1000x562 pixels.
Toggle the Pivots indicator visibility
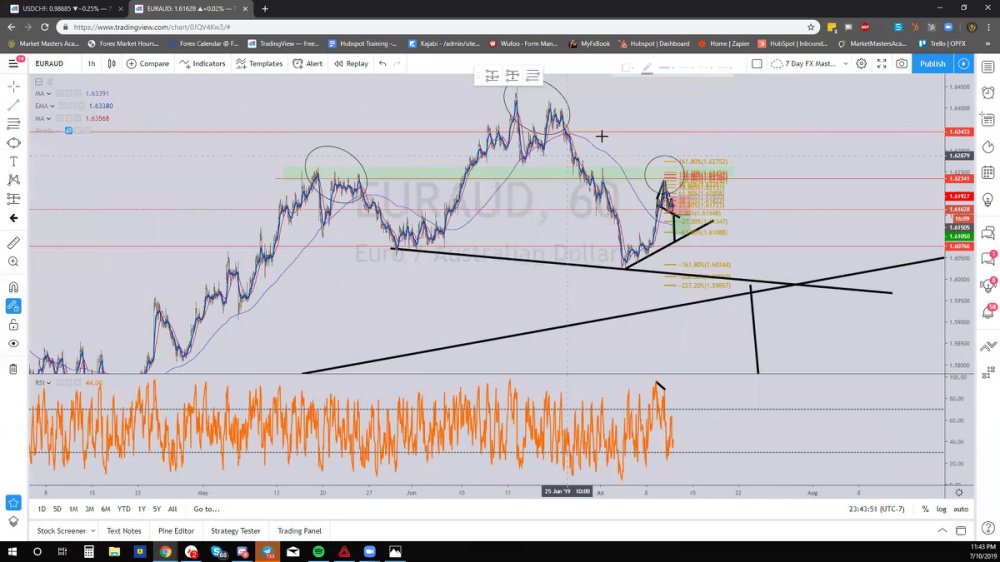click(68, 131)
